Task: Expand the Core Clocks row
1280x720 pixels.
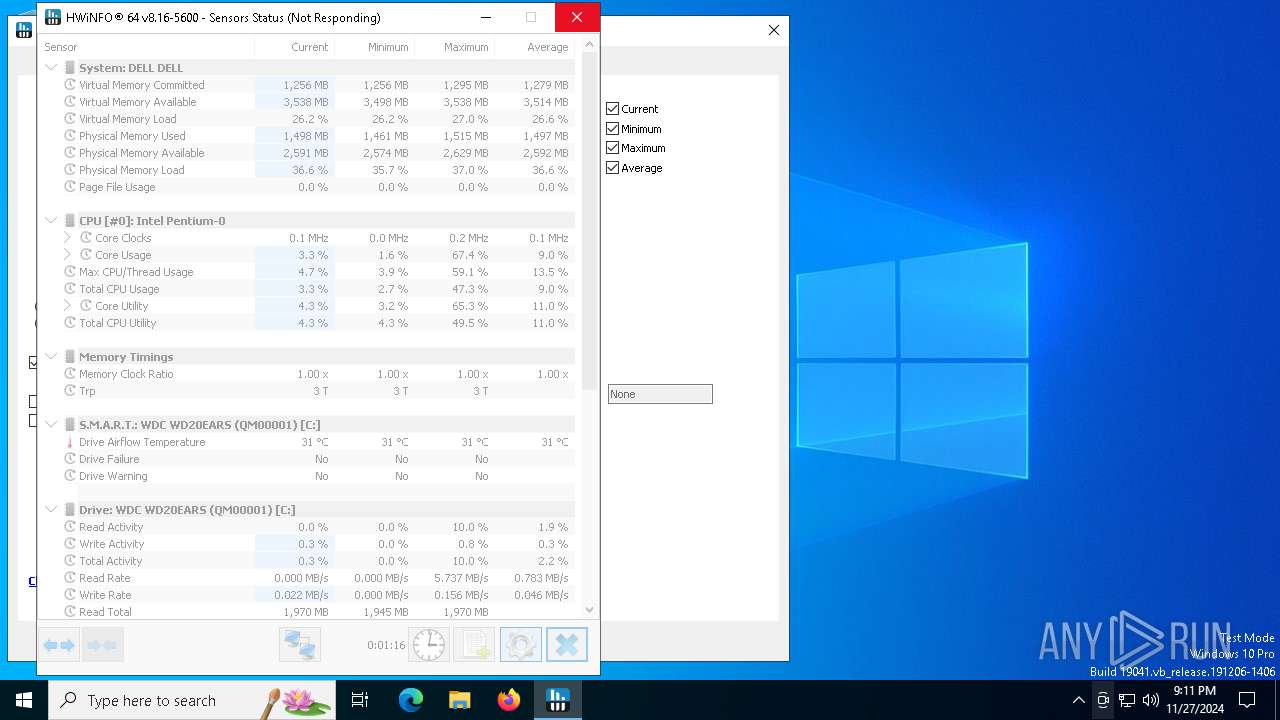Action: (x=67, y=238)
